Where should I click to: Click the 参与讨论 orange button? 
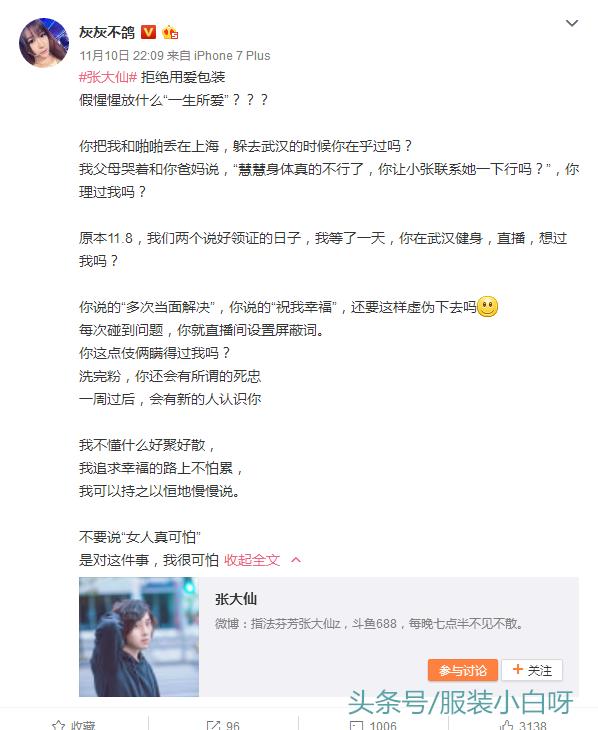coord(462,670)
